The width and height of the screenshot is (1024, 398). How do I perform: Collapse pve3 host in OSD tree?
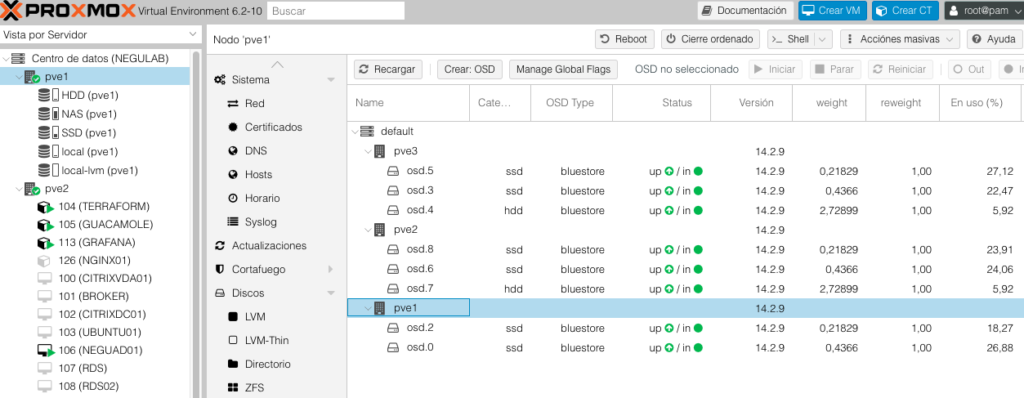(x=367, y=152)
